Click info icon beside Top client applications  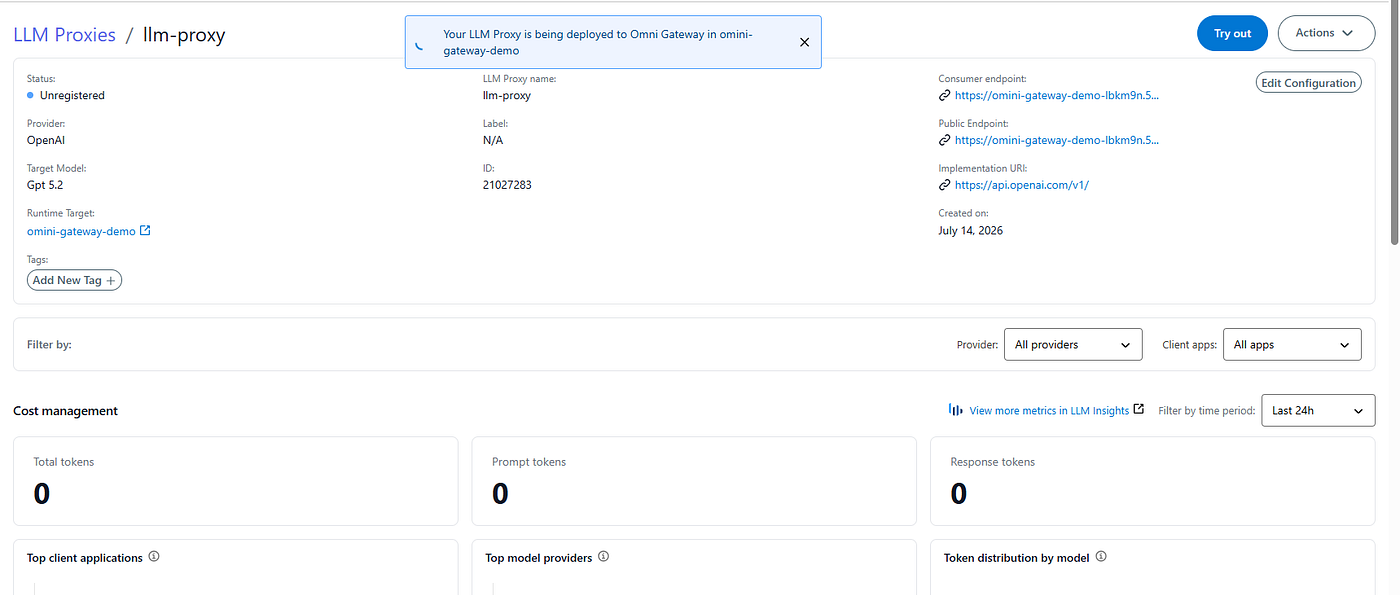pyautogui.click(x=154, y=557)
